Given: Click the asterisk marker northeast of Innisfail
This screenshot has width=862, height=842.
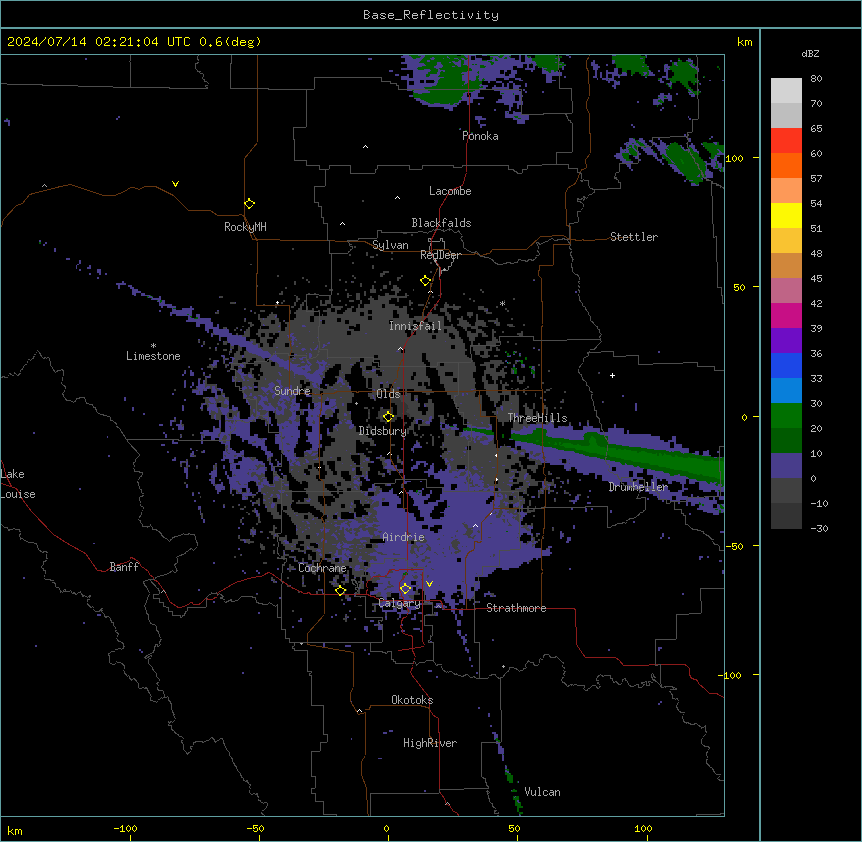Looking at the screenshot, I should click(x=502, y=303).
